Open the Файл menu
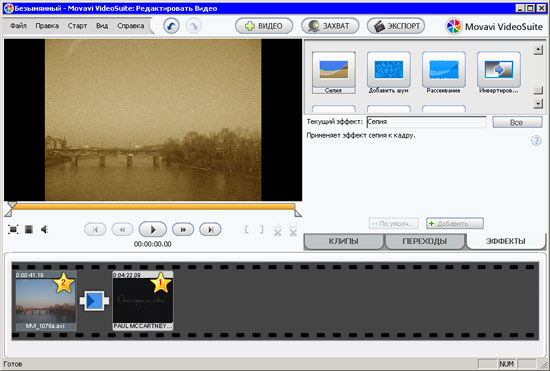This screenshot has width=550, height=371. [19, 26]
